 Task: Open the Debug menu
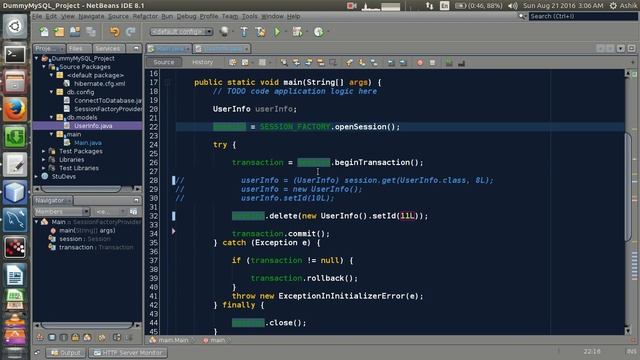click(x=187, y=16)
